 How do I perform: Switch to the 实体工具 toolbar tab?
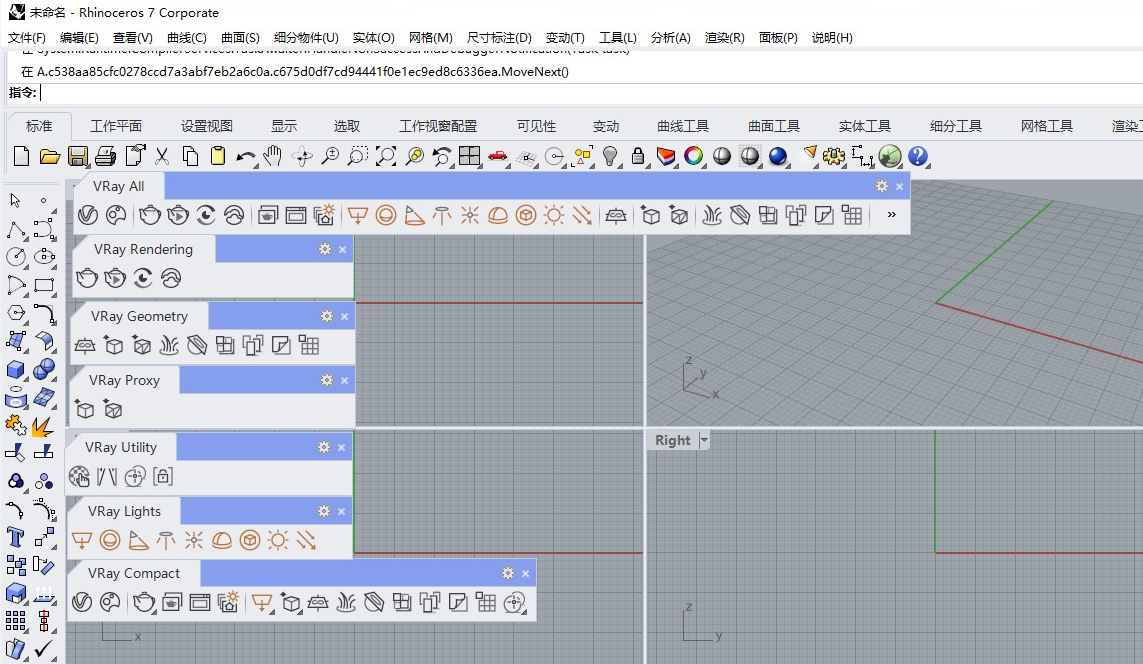[865, 126]
